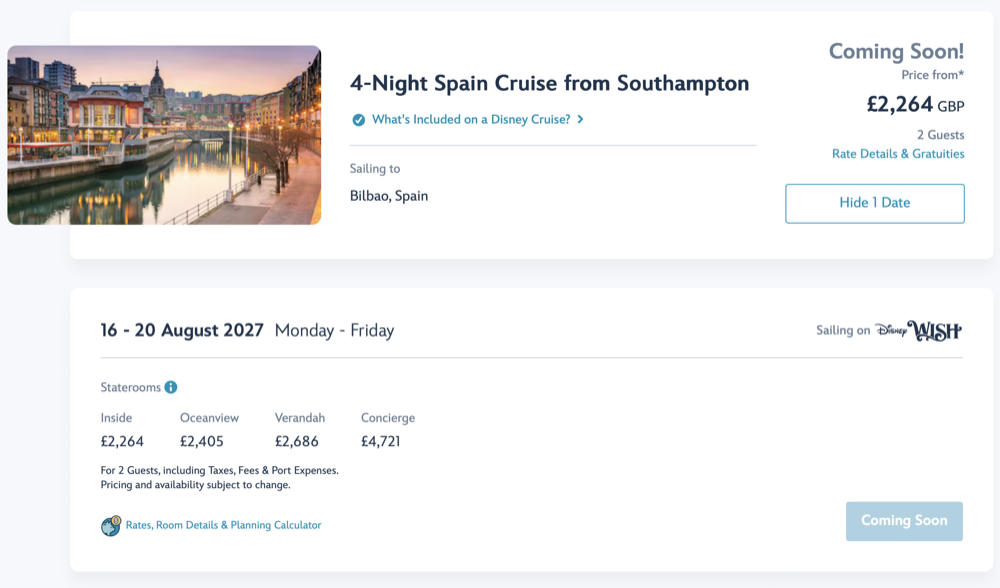Open Rates, Room Details & Planning Calculator
The height and width of the screenshot is (588, 1000).
point(223,525)
